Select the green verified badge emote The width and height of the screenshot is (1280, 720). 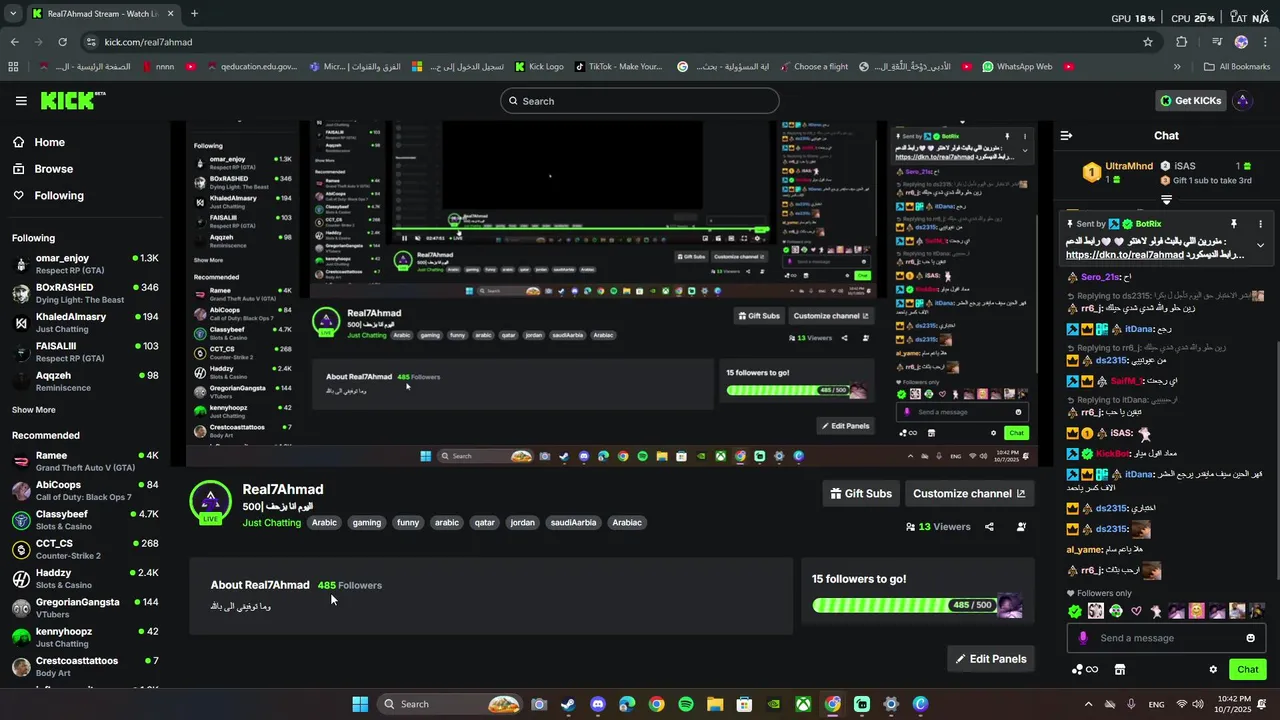(1075, 611)
